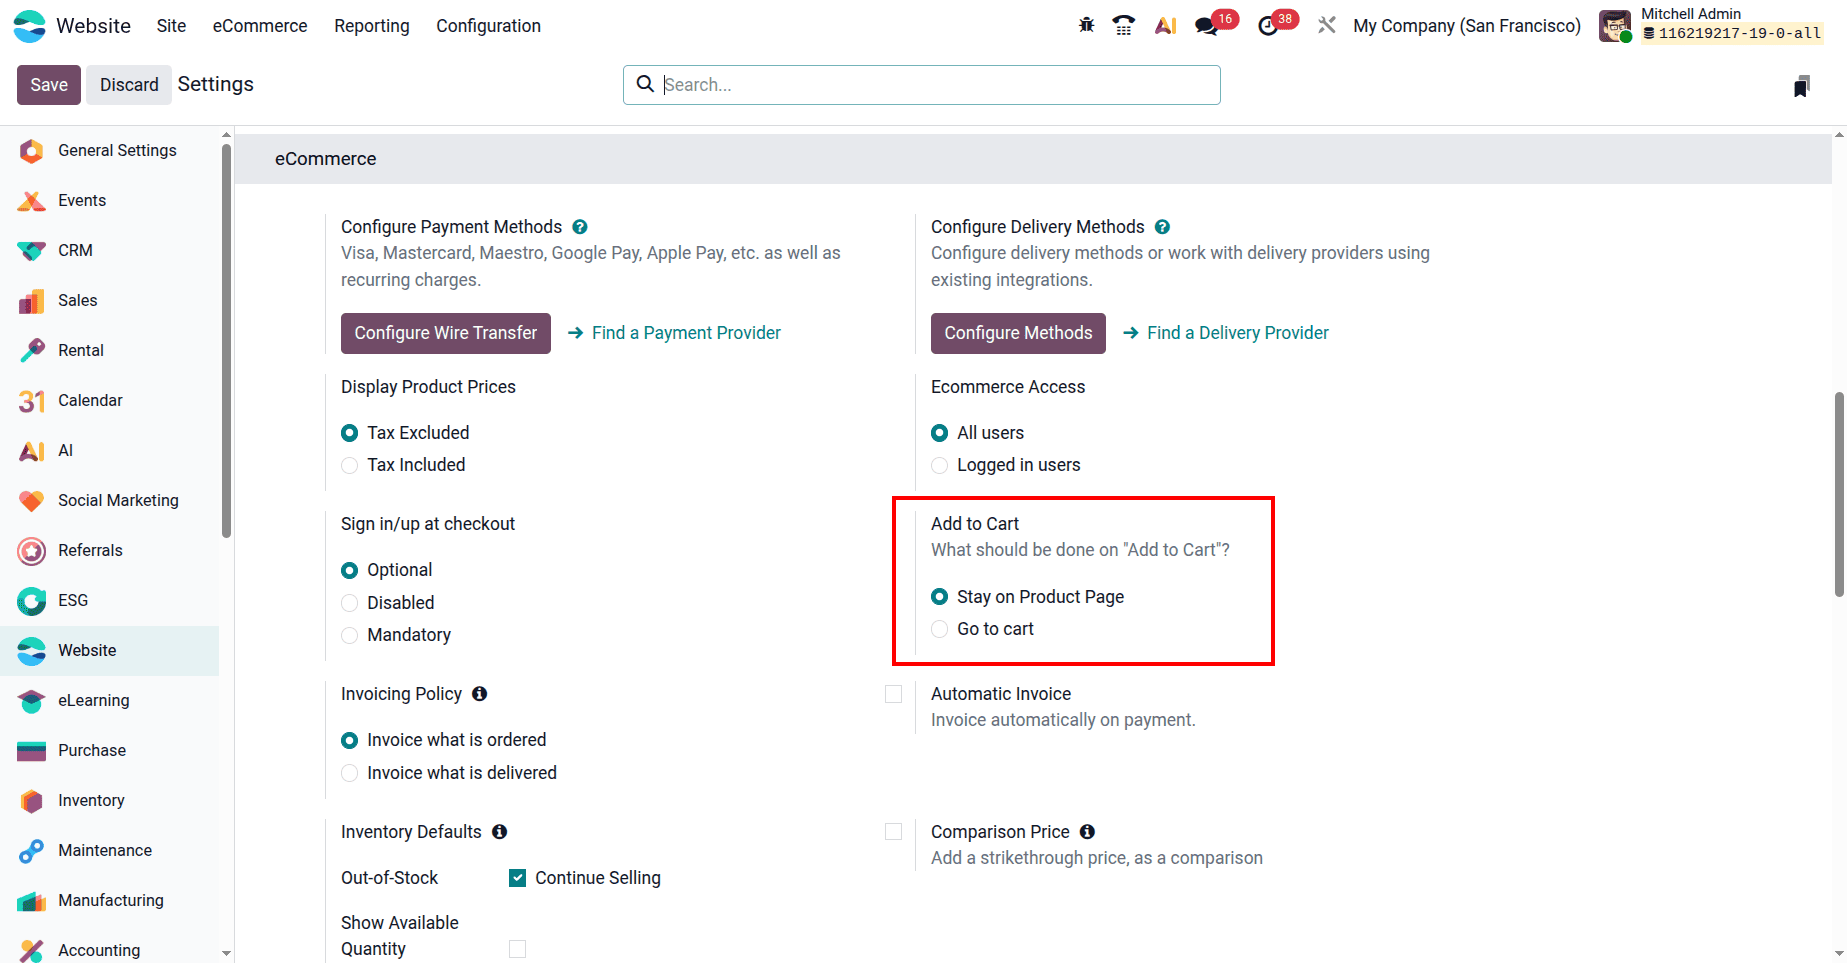Open Calendar settings in sidebar

point(109,401)
